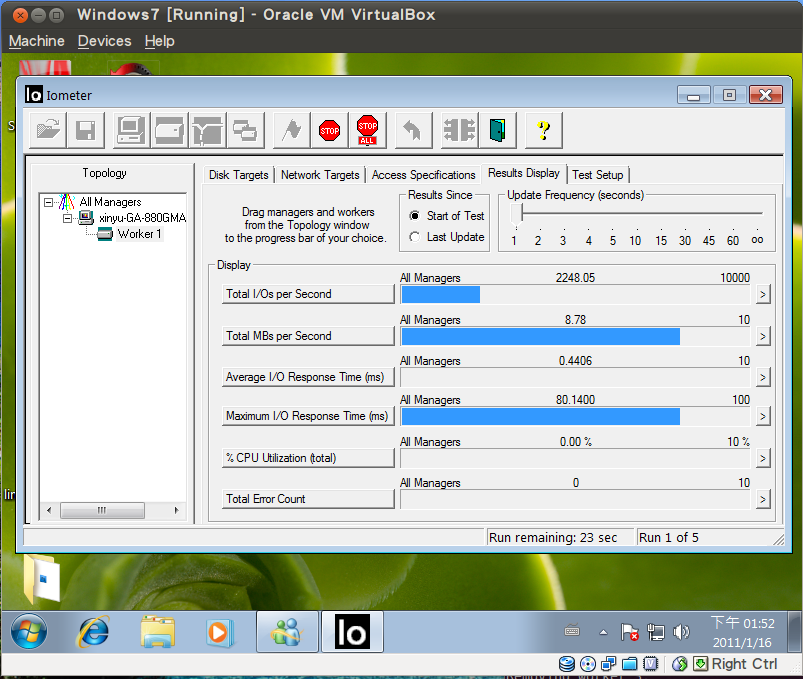
Task: Click Maximum I/O Response Time progress bar
Action: tap(576, 416)
